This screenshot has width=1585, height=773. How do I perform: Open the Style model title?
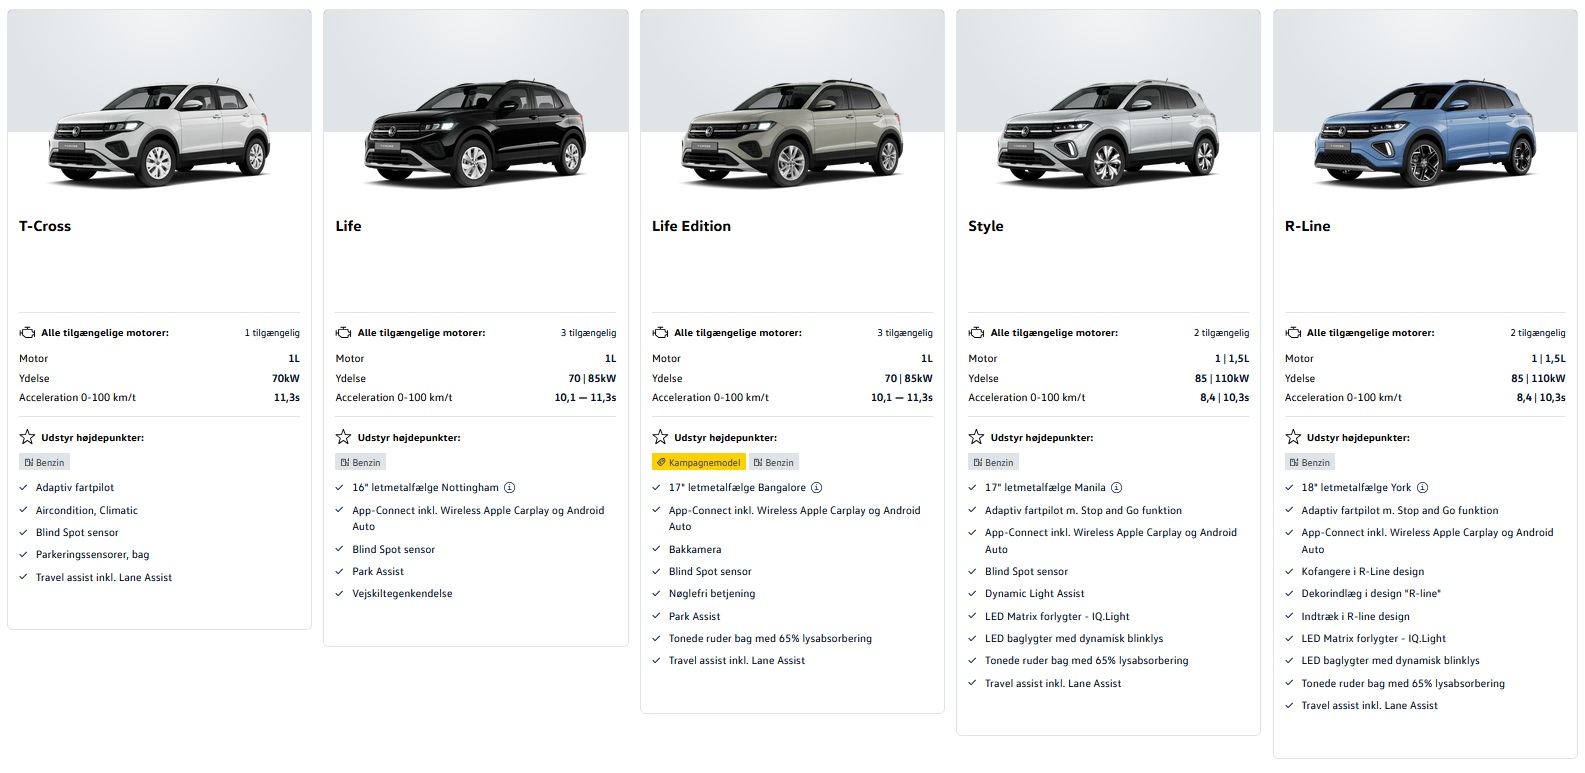click(985, 226)
